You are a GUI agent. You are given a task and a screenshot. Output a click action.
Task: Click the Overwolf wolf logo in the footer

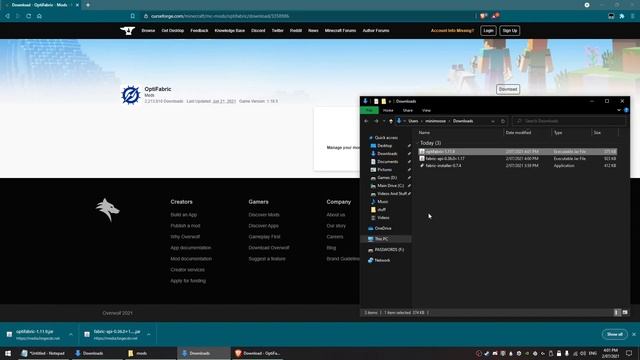(108, 209)
